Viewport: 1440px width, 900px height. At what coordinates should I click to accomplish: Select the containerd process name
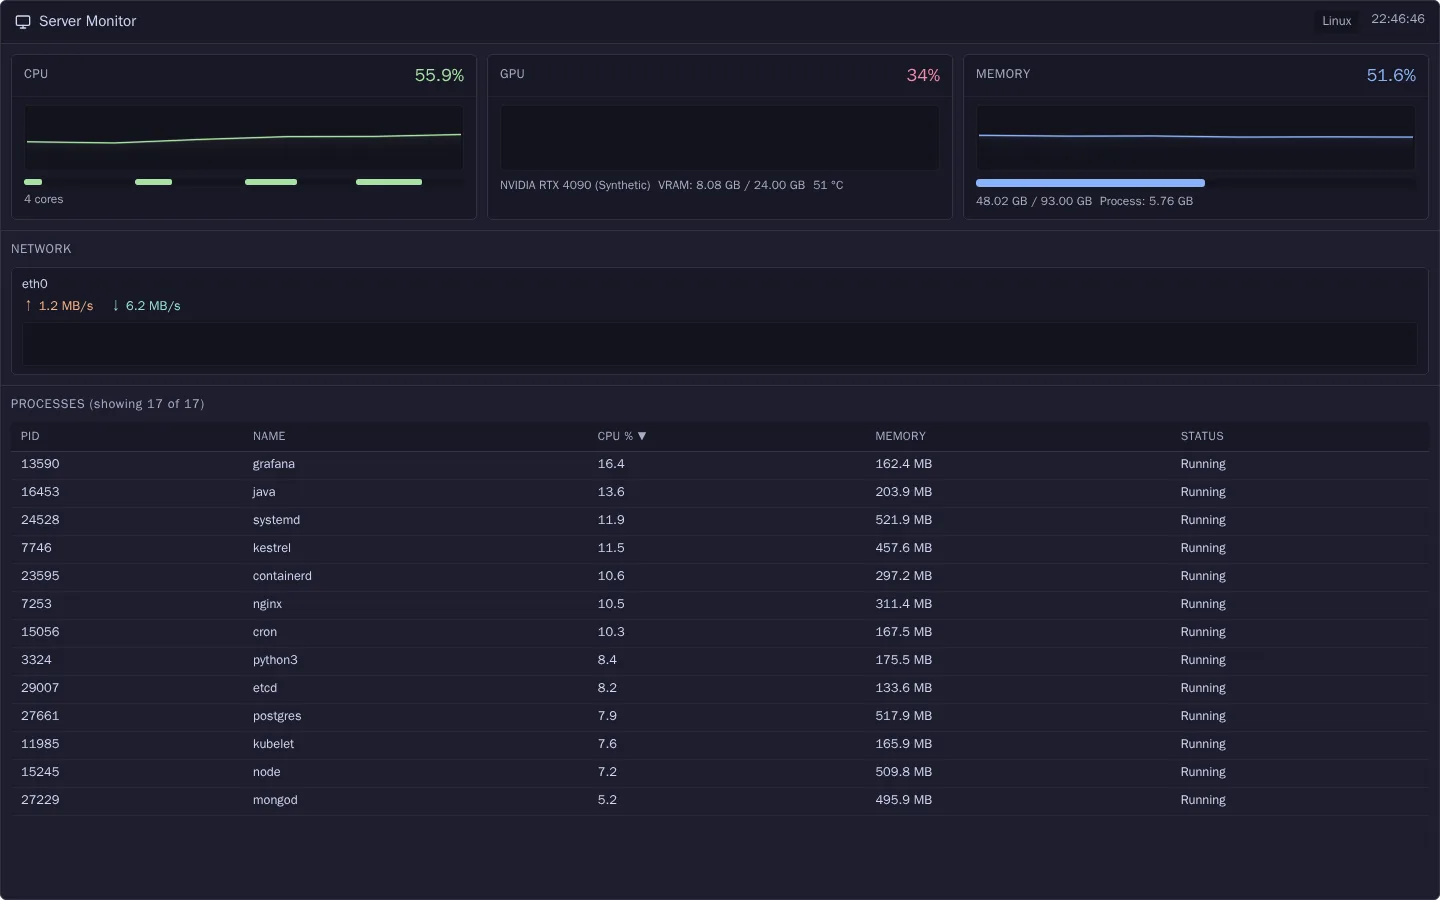tap(282, 576)
